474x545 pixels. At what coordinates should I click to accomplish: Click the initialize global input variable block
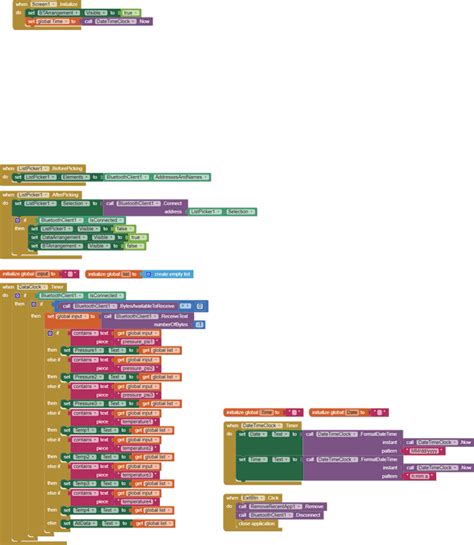(x=39, y=274)
